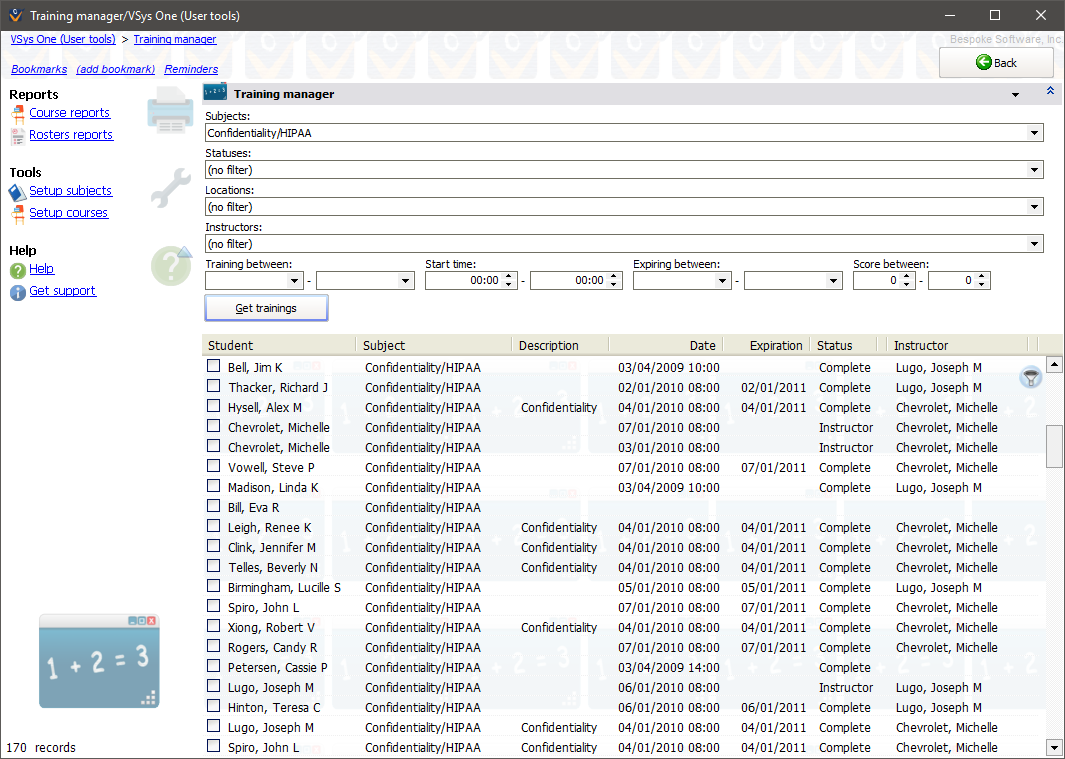Click the Get support info icon
This screenshot has width=1065, height=759.
click(x=18, y=290)
